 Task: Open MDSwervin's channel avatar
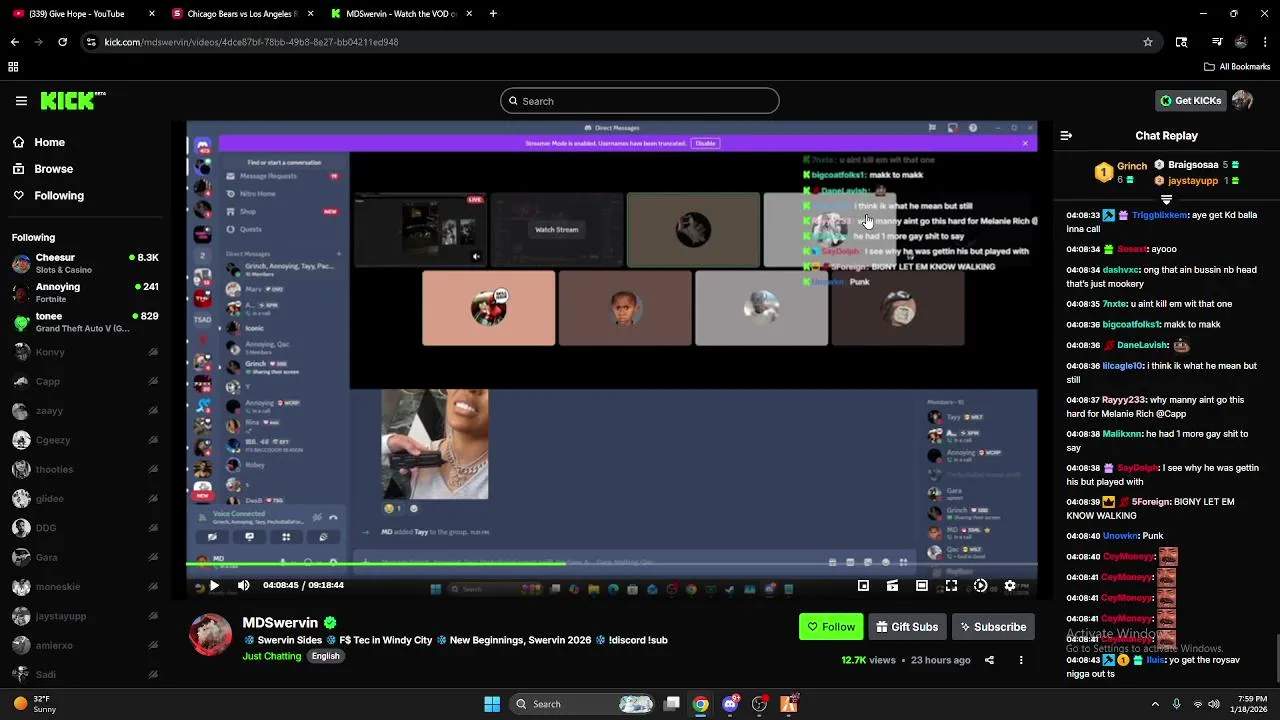click(x=210, y=635)
